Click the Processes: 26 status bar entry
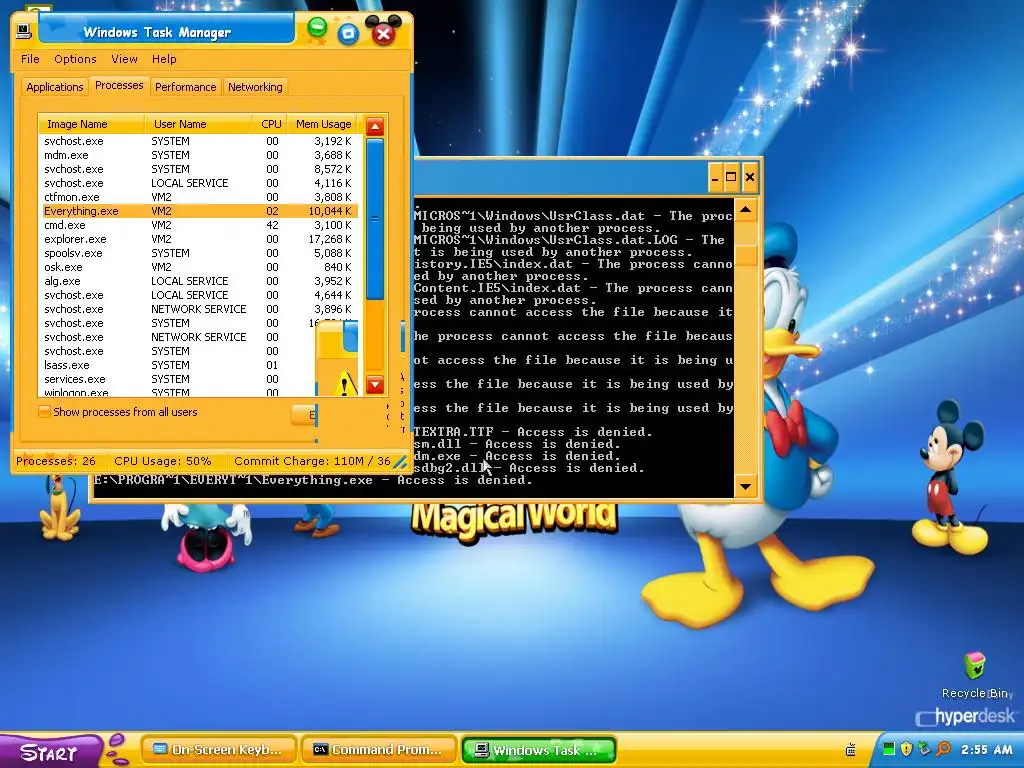The image size is (1024, 768). [56, 461]
